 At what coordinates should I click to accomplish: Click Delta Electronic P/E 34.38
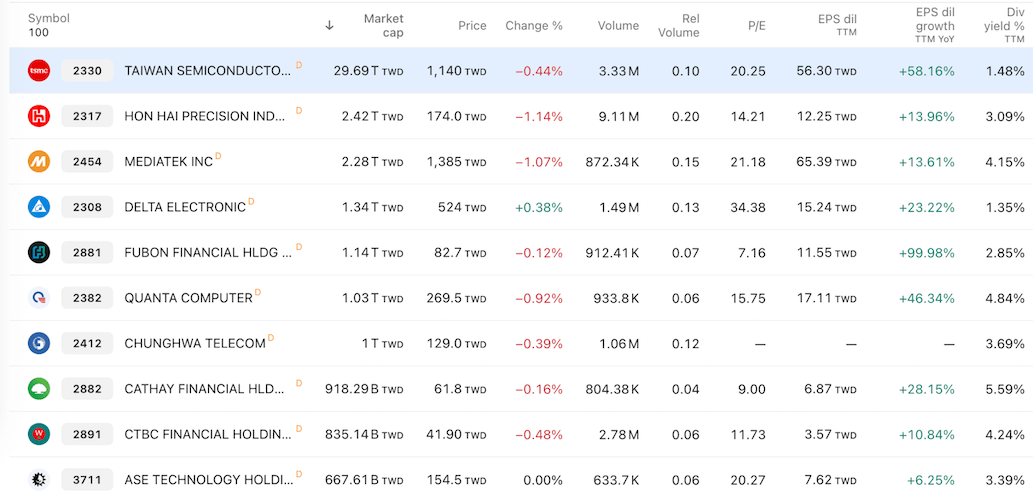click(748, 207)
